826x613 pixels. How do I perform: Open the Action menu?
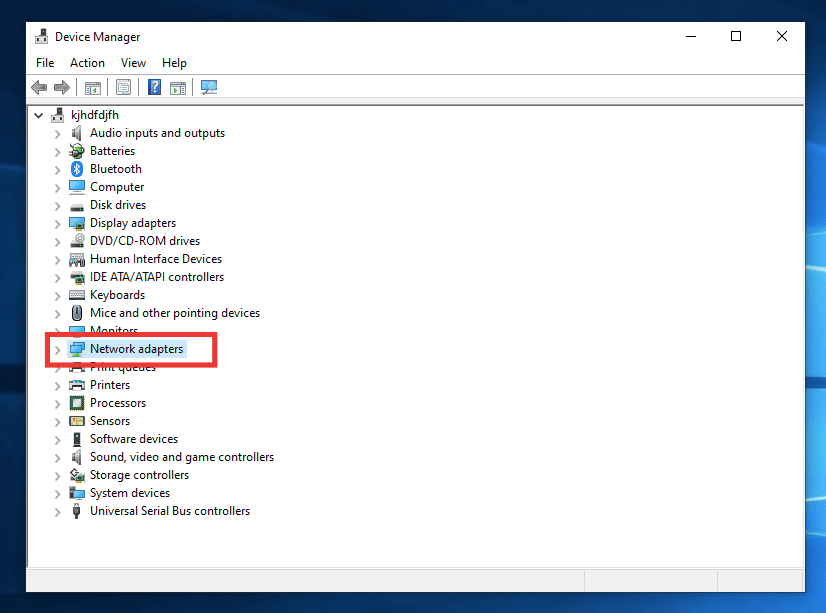(x=87, y=63)
